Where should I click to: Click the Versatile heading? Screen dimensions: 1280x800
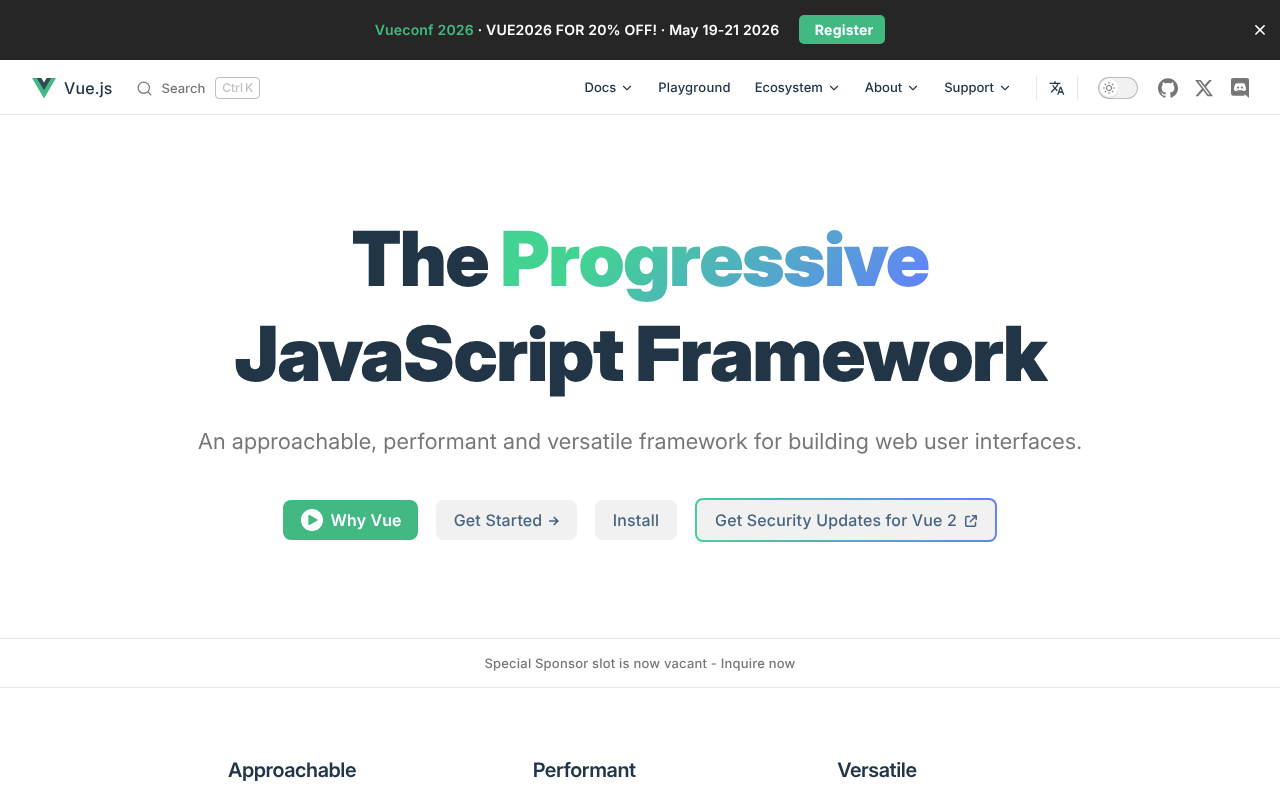click(x=877, y=770)
